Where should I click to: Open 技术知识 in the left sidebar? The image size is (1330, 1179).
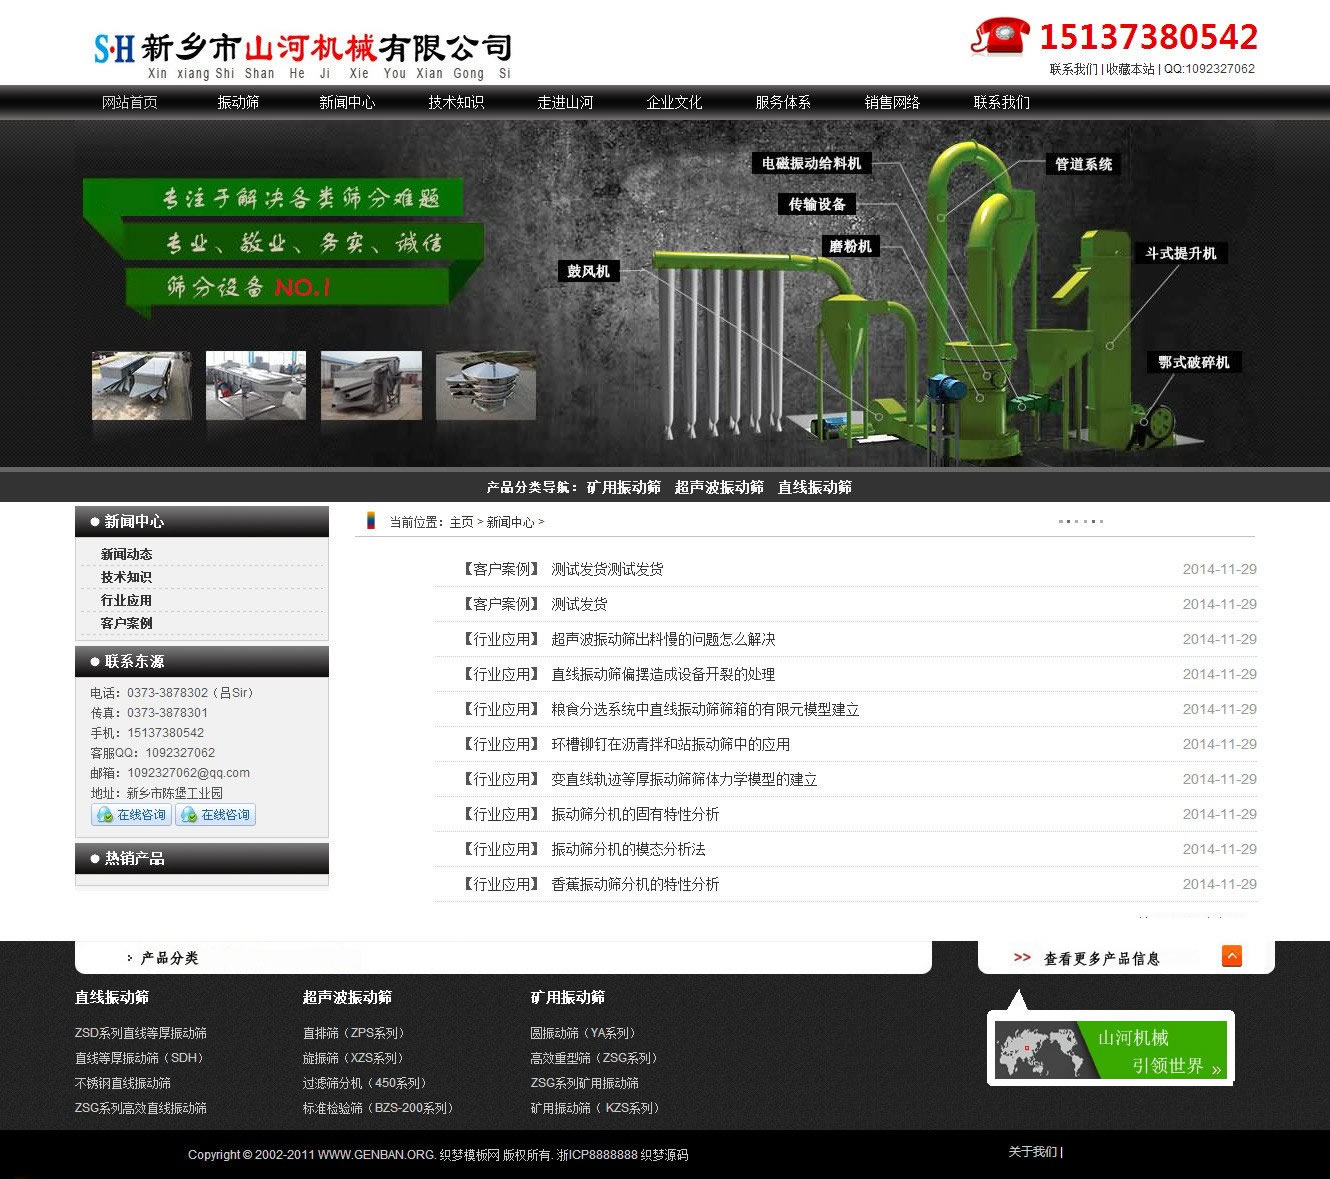pos(126,577)
